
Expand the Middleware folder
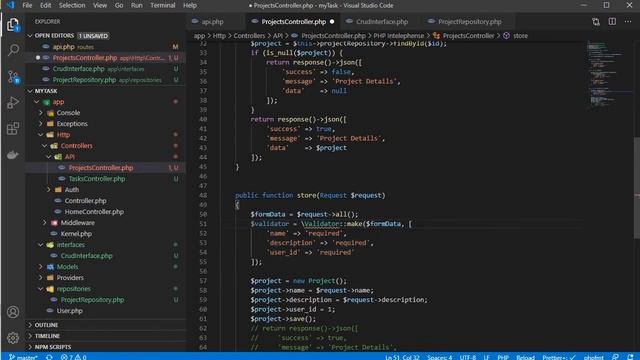tap(45, 223)
